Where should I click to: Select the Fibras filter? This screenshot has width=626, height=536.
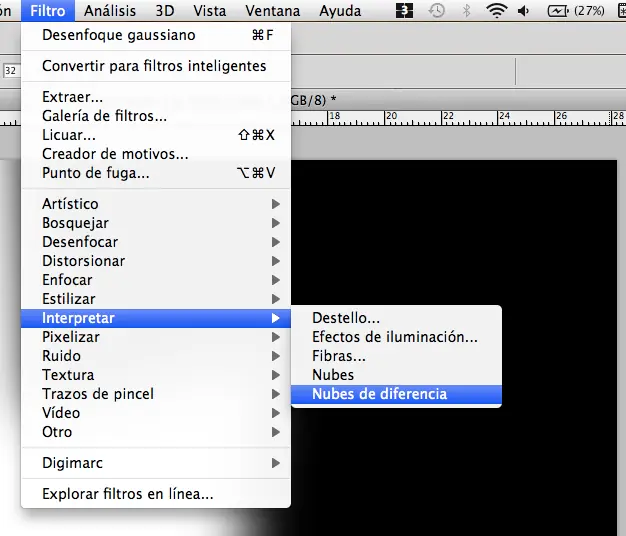point(396,356)
